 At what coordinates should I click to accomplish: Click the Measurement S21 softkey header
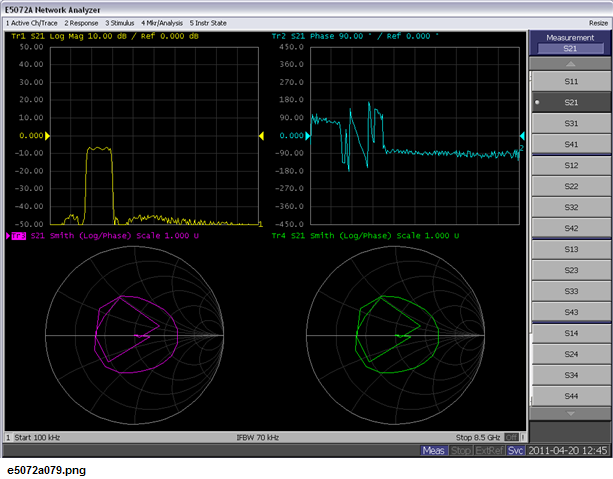(570, 43)
